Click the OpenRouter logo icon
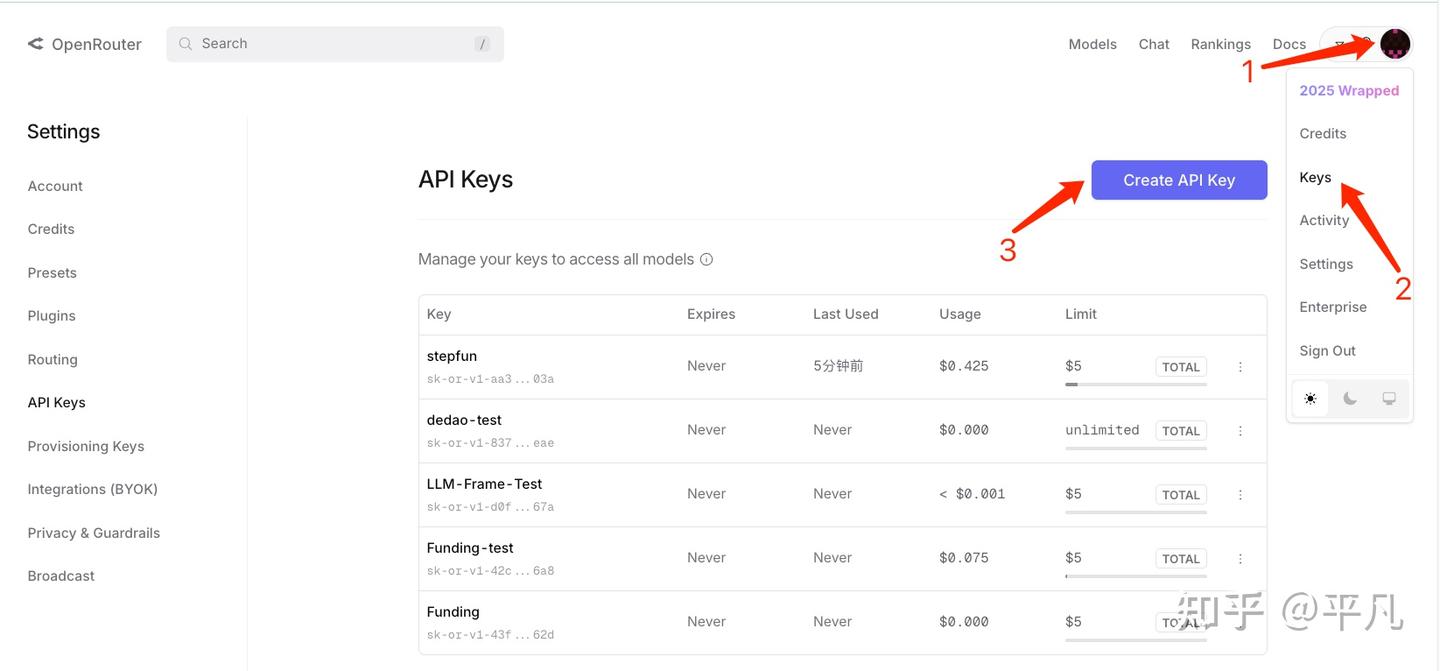The image size is (1440, 671). pos(35,44)
